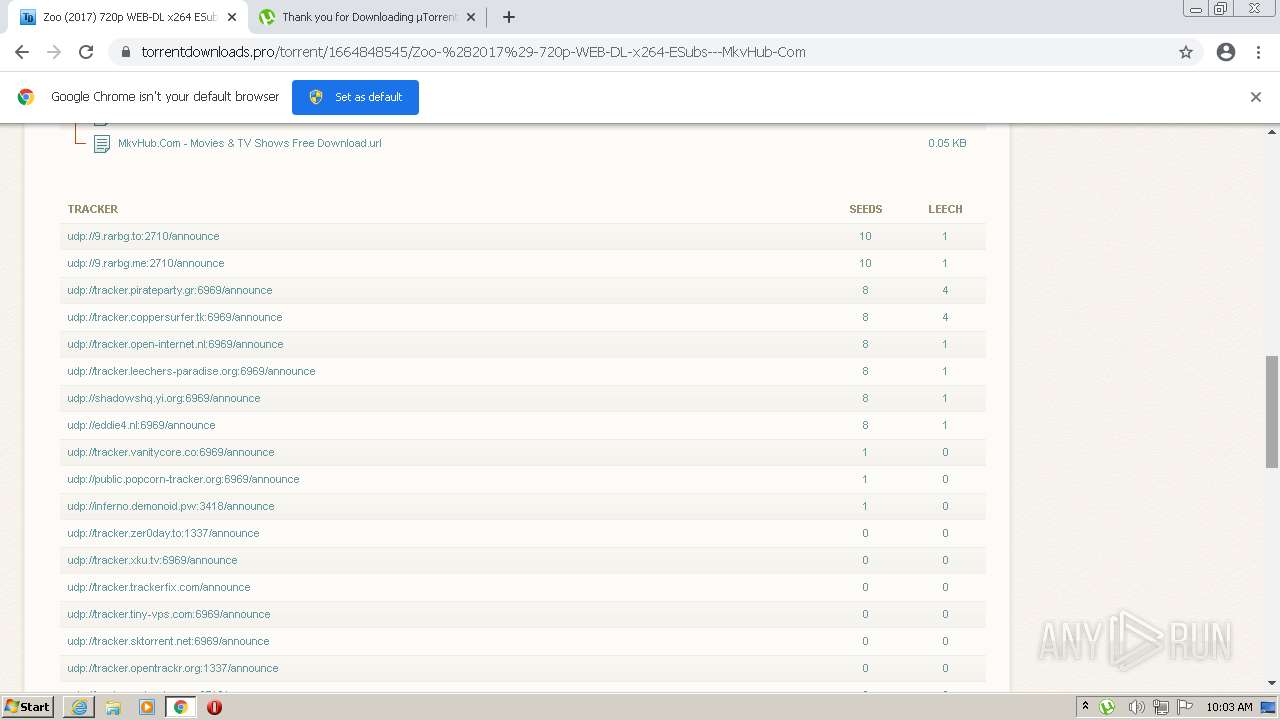Select inferno.demonoid.pw tracker row

point(523,506)
